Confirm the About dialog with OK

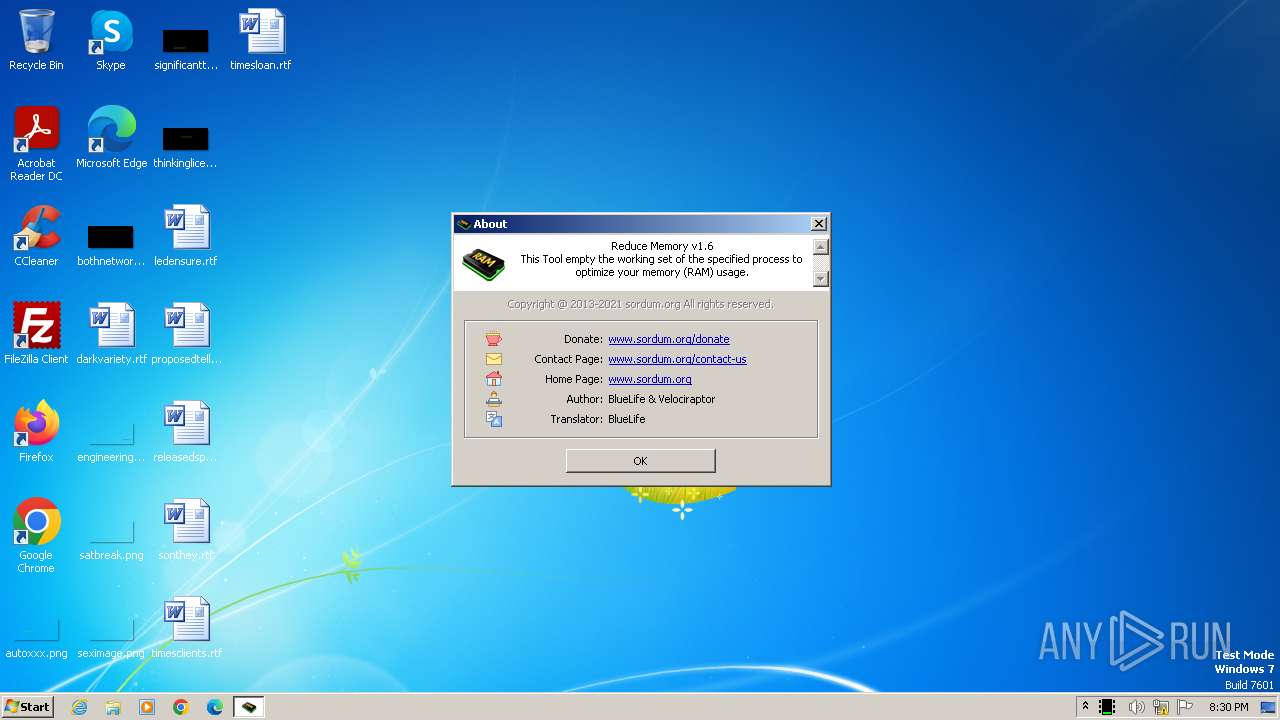pyautogui.click(x=640, y=461)
